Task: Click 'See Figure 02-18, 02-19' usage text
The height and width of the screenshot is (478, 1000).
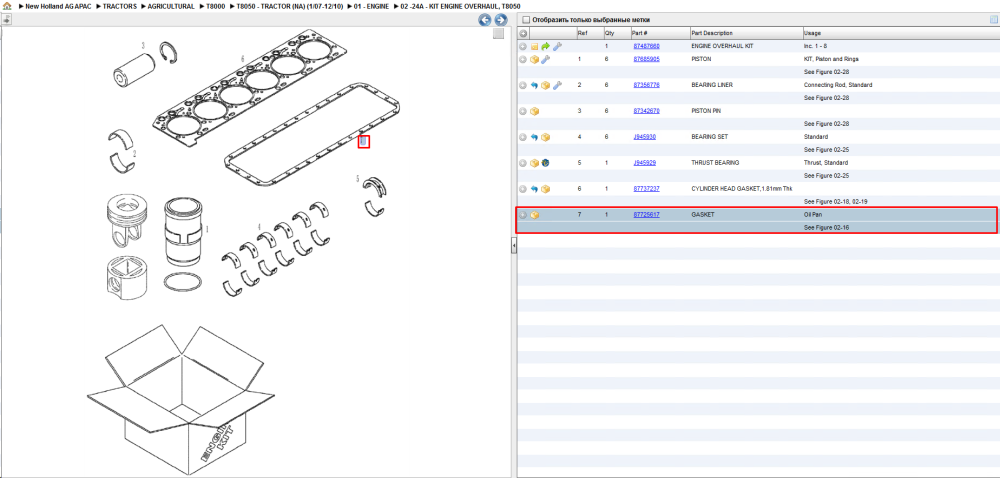Action: tap(835, 202)
